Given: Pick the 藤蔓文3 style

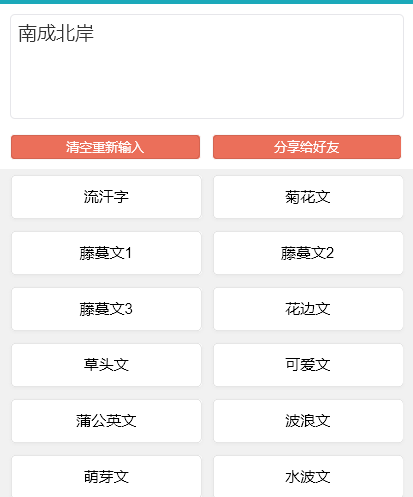Looking at the screenshot, I should tap(106, 309).
